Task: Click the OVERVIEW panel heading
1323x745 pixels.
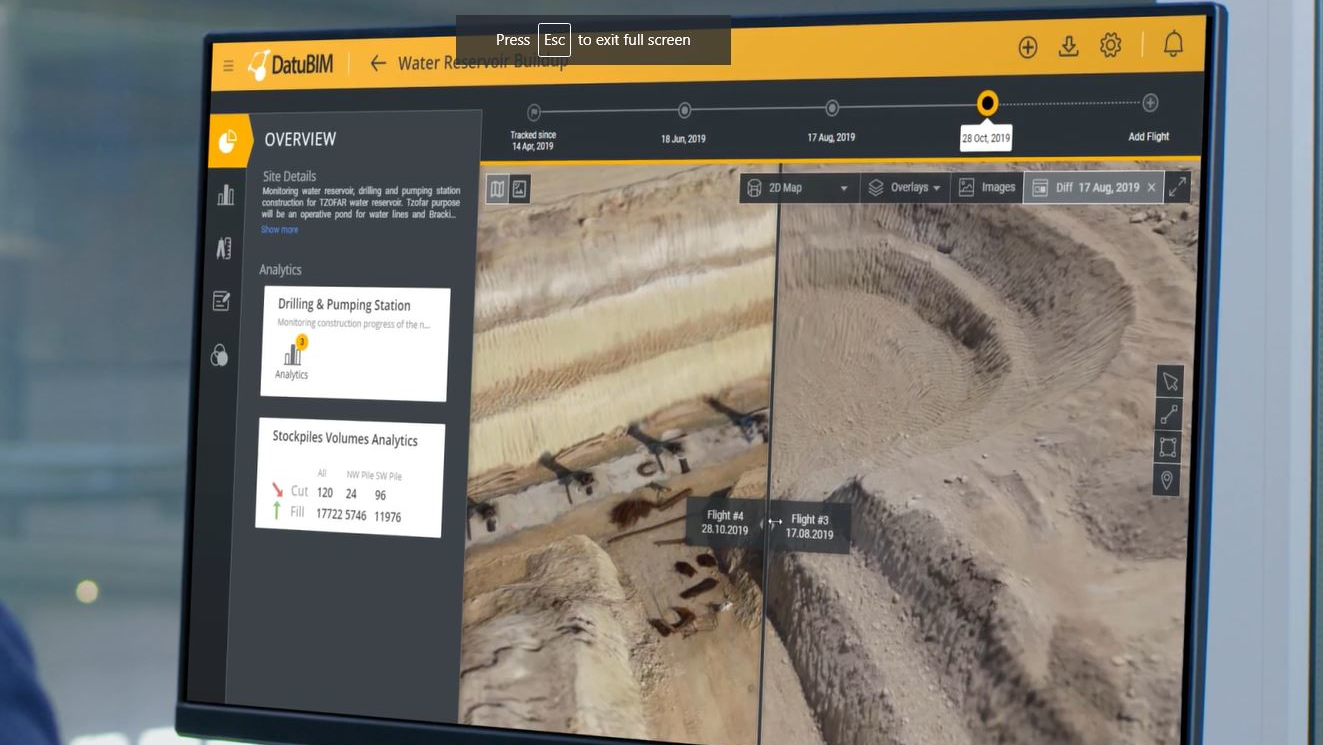Action: [300, 139]
